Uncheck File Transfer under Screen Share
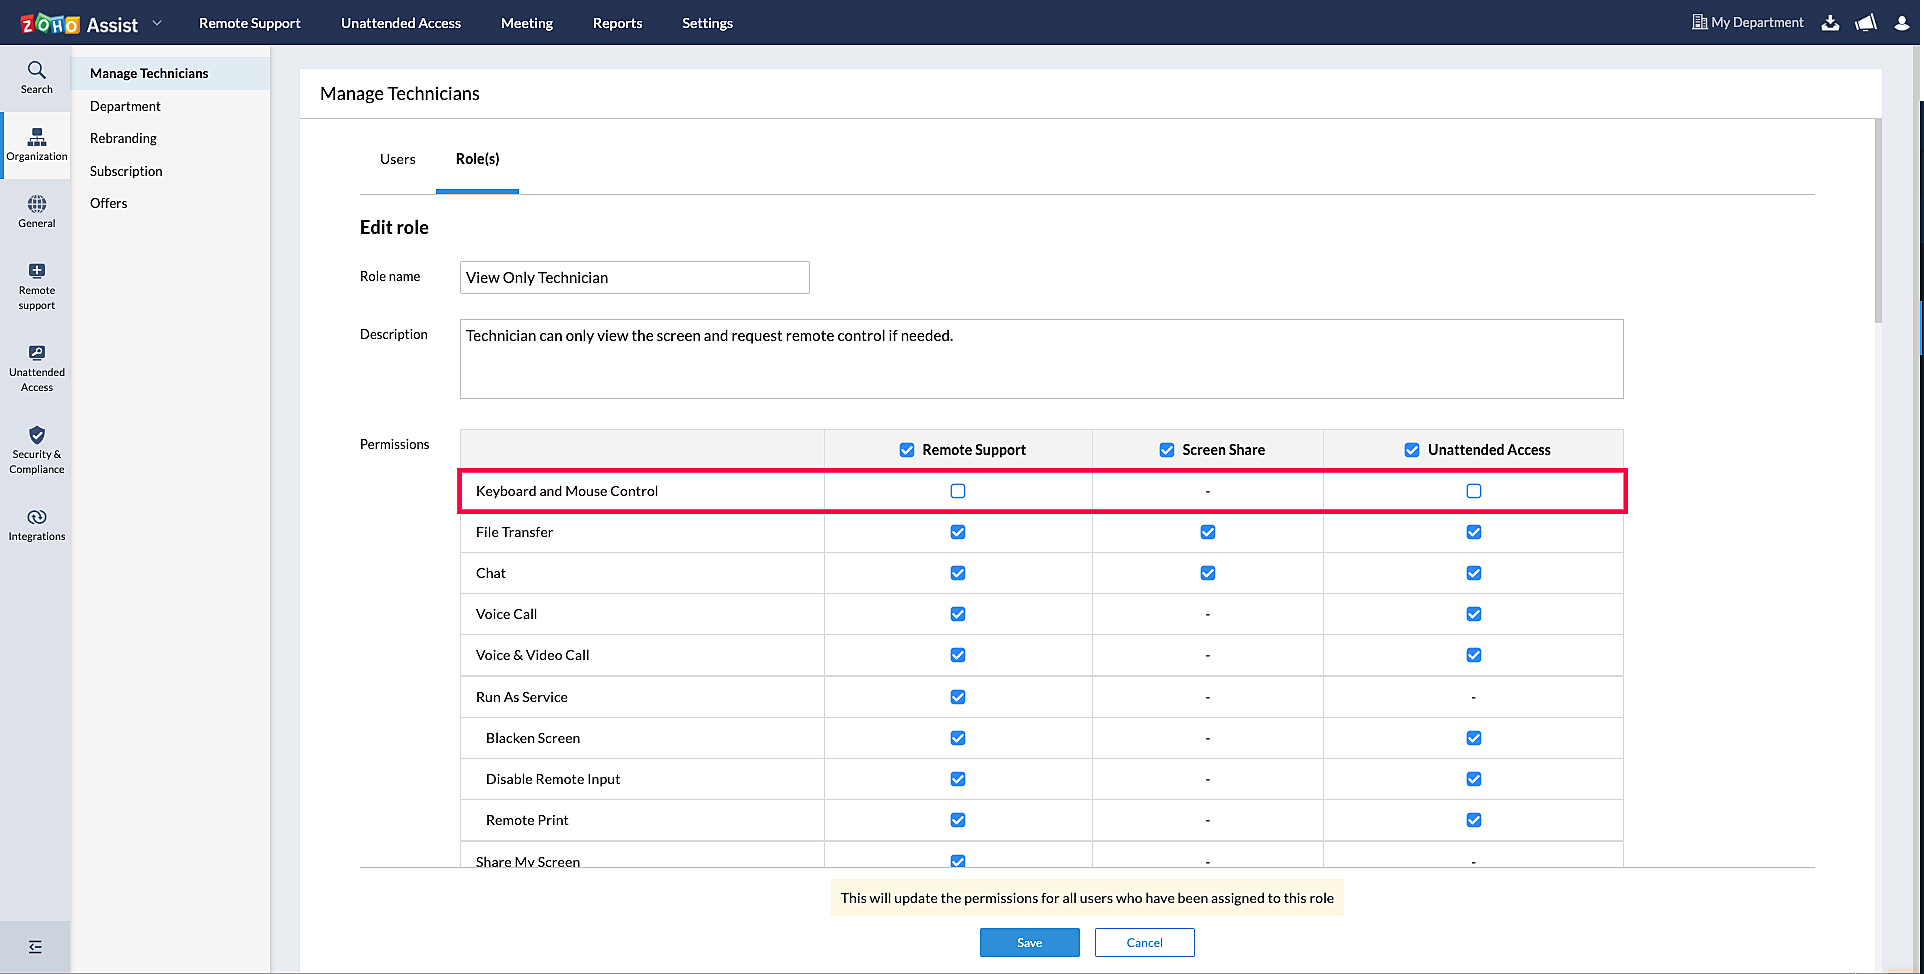The width and height of the screenshot is (1924, 974). coord(1208,532)
